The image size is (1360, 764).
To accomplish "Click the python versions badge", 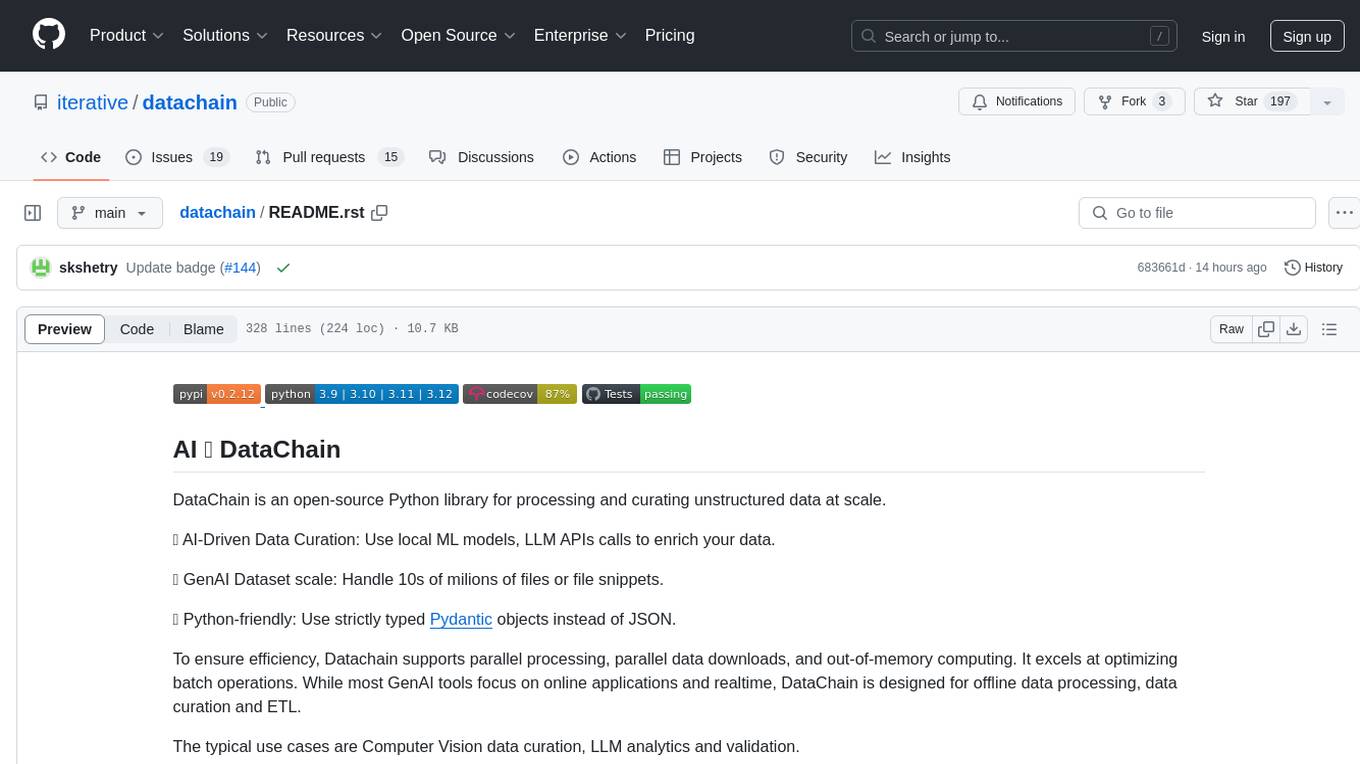I will point(362,394).
